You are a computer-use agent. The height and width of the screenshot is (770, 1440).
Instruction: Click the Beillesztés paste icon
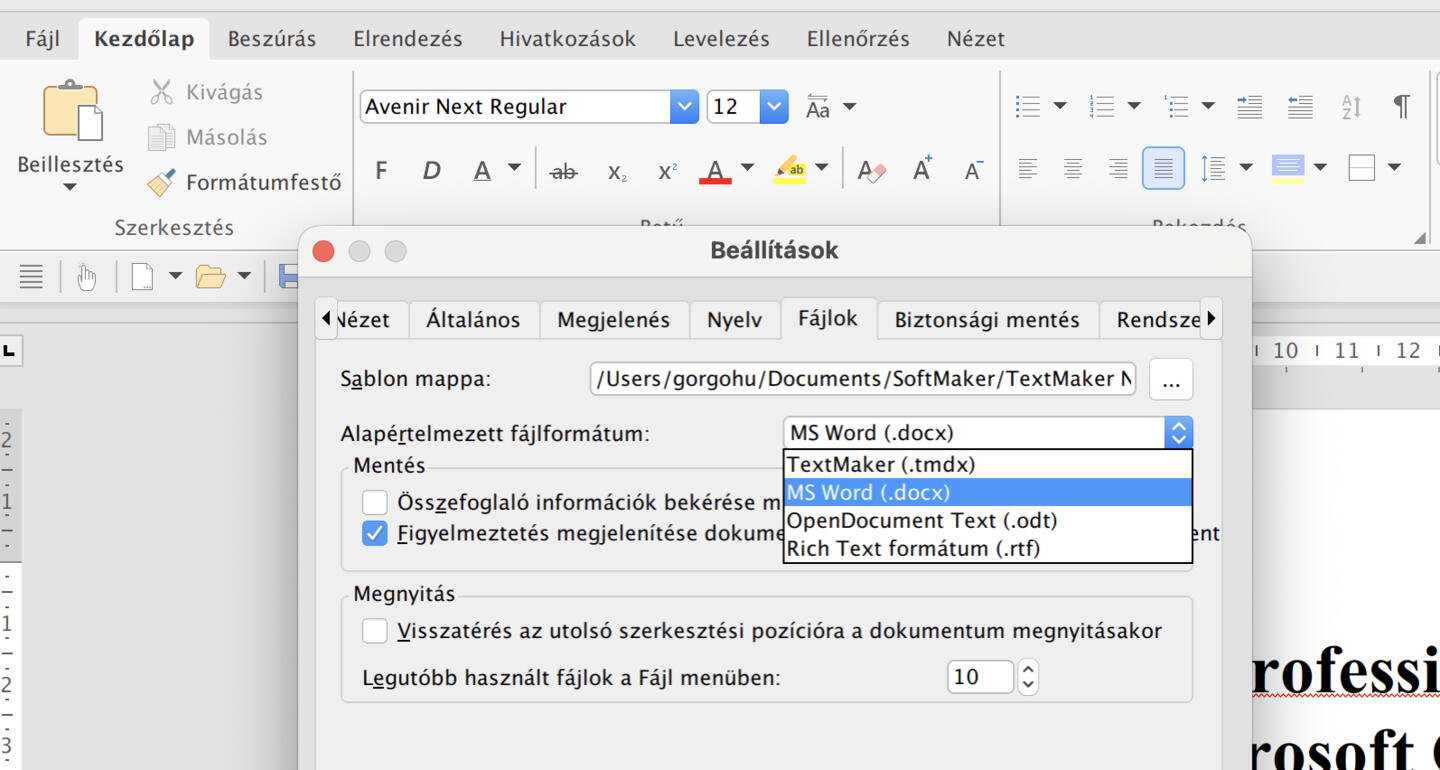pos(72,110)
